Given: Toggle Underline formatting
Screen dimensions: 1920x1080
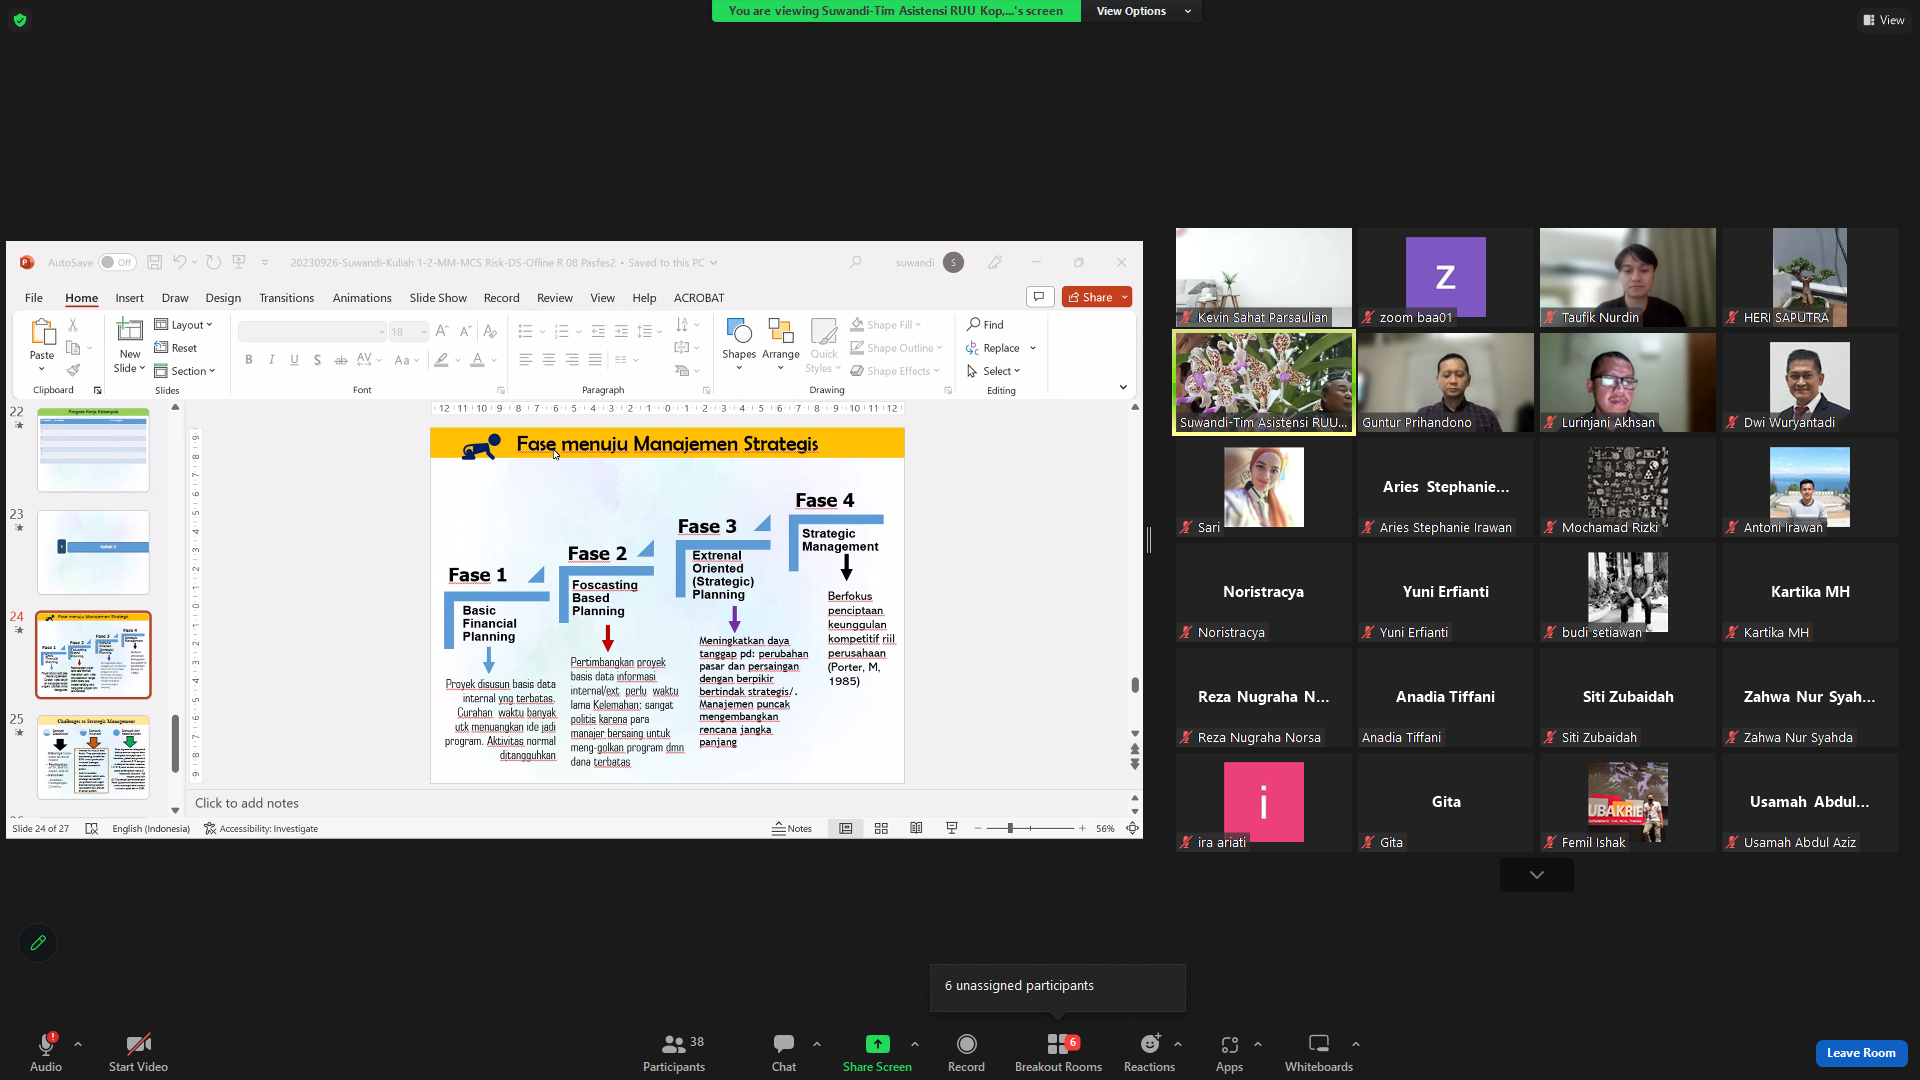Looking at the screenshot, I should 294,360.
